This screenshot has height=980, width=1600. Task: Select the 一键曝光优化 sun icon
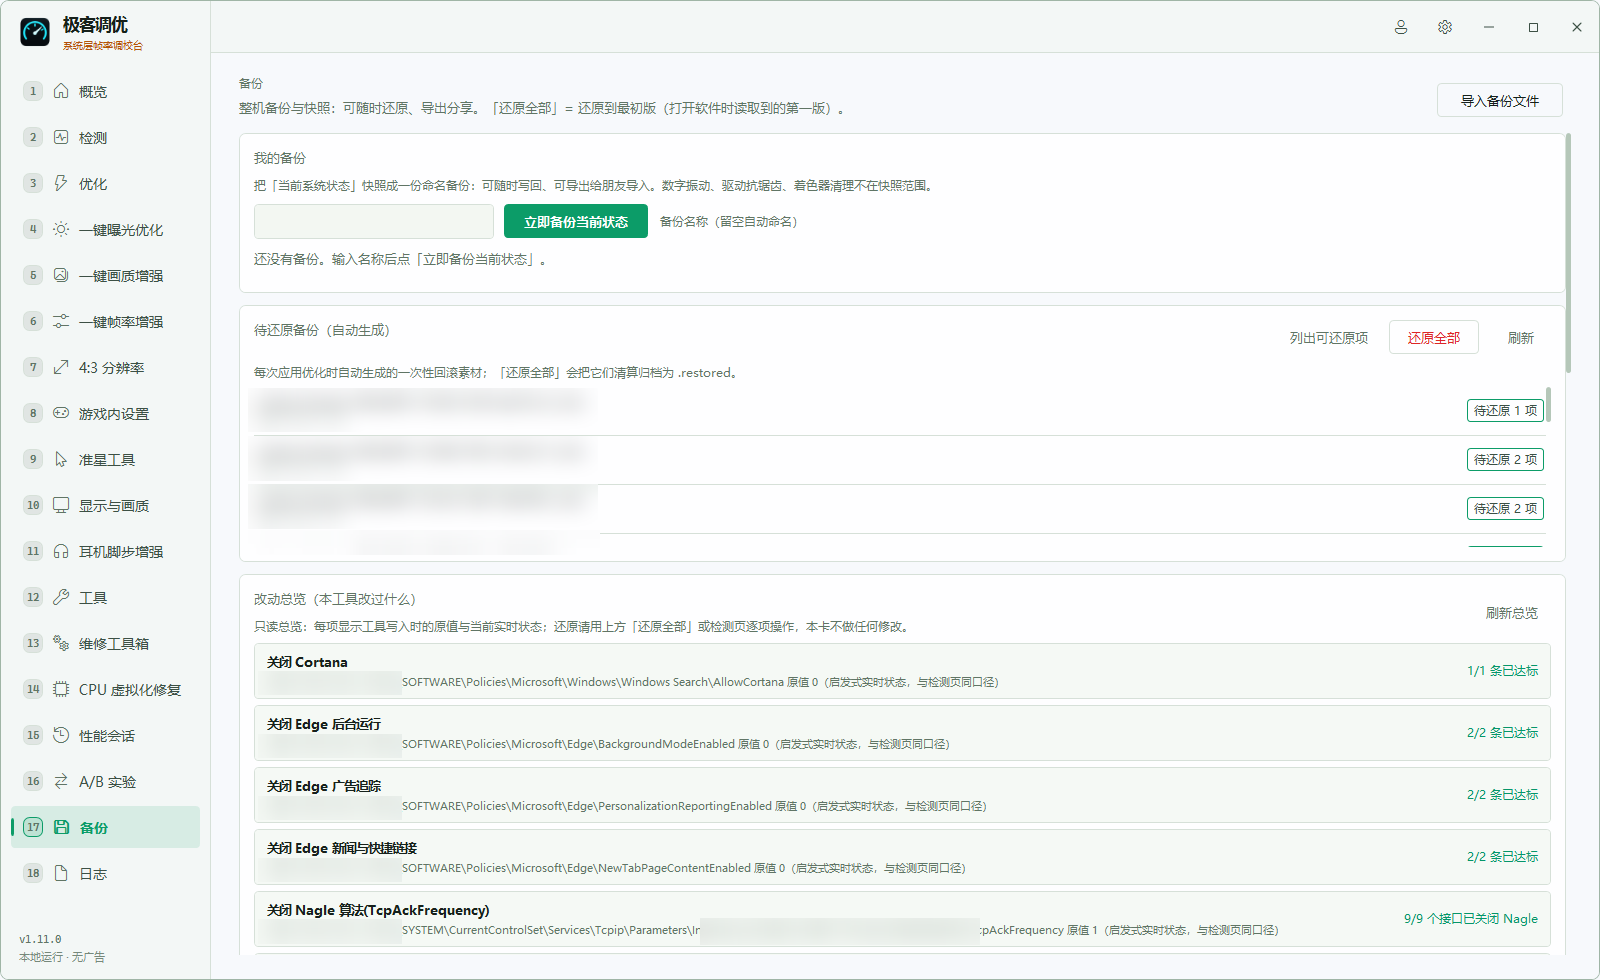click(x=61, y=229)
